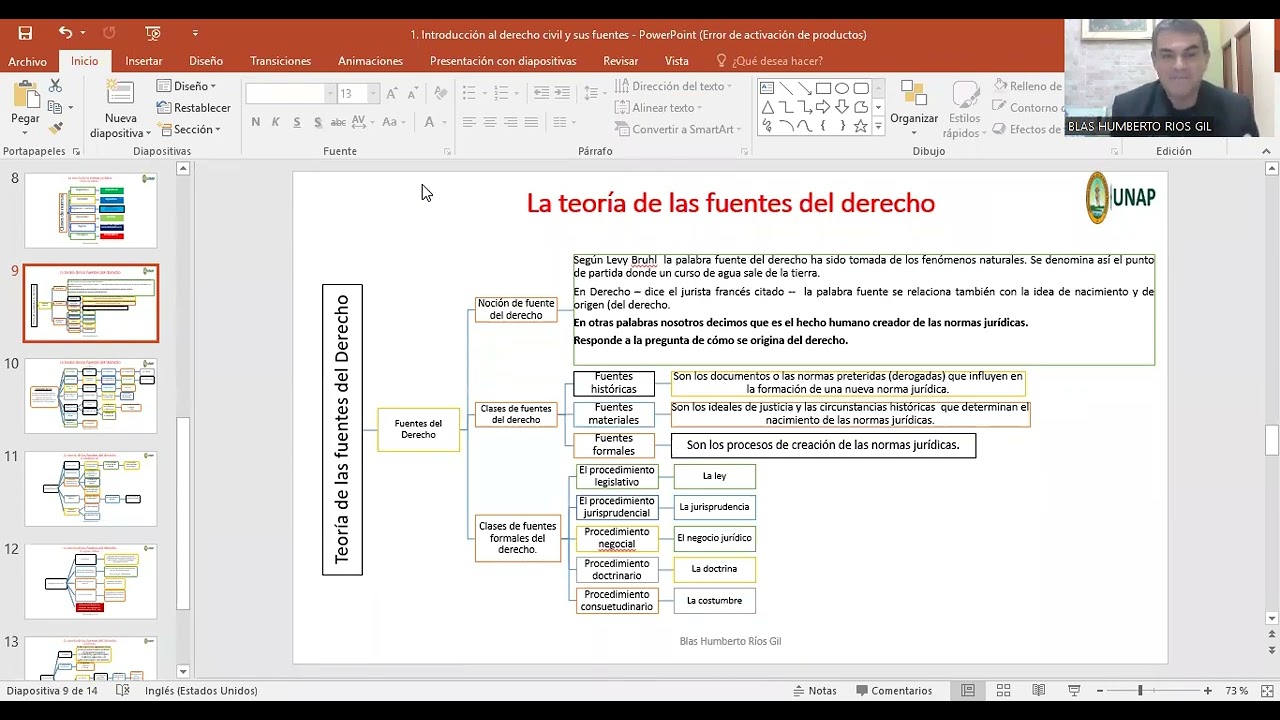
Task: Open the Diseño layout dropdown
Action: [x=187, y=86]
